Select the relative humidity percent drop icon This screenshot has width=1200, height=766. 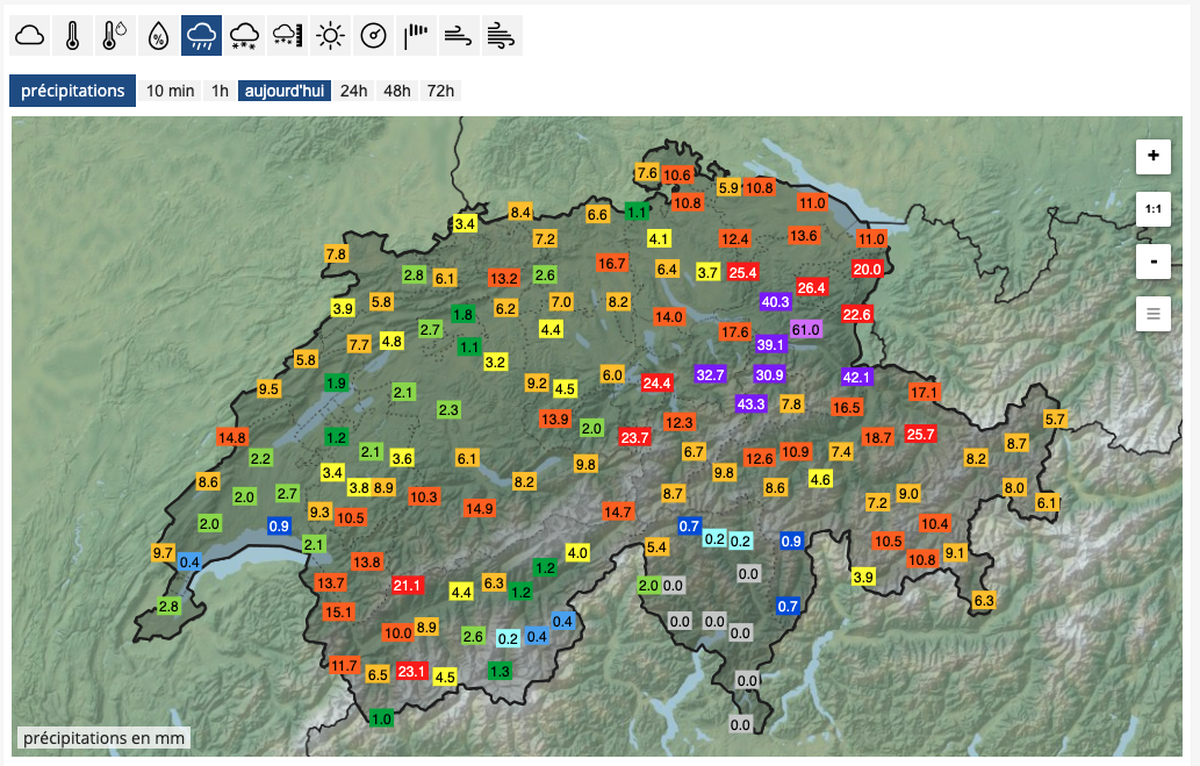pos(158,36)
